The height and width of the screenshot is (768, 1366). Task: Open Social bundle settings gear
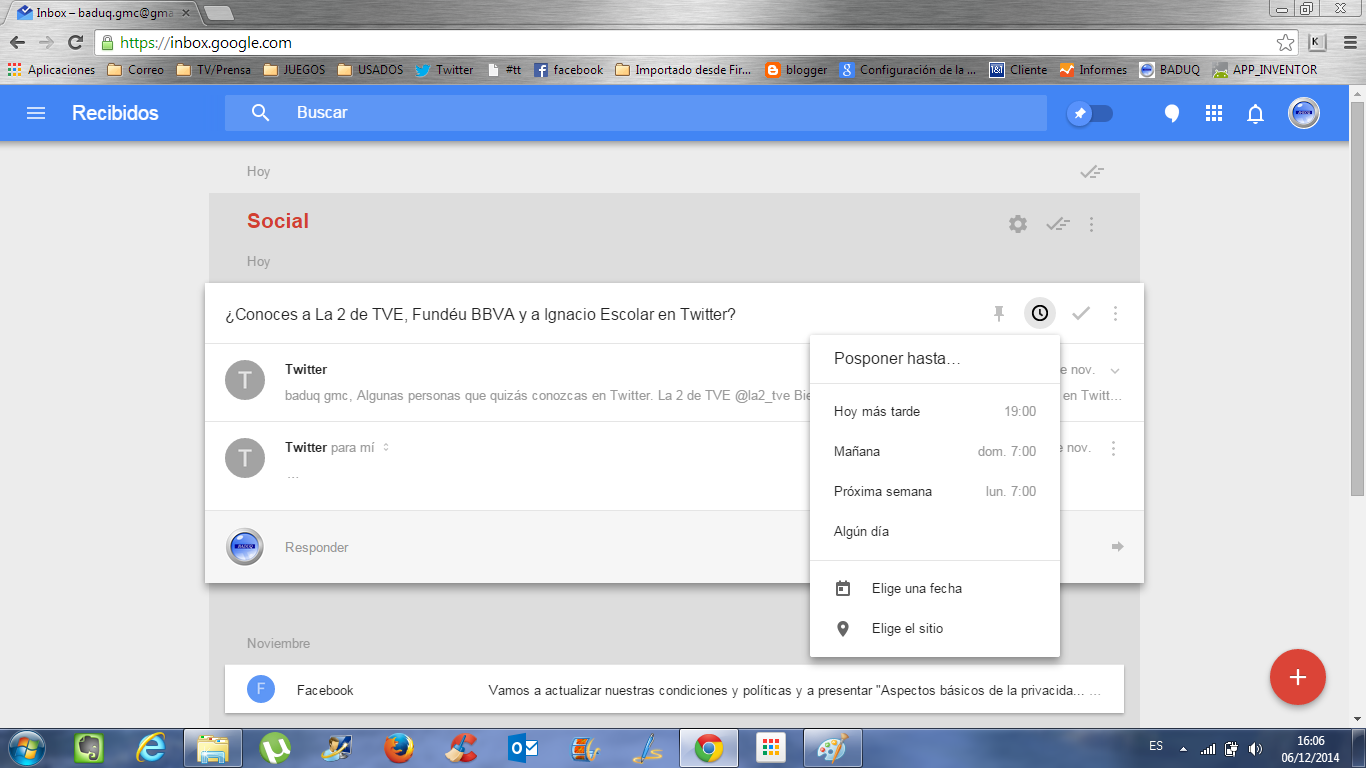point(1018,224)
